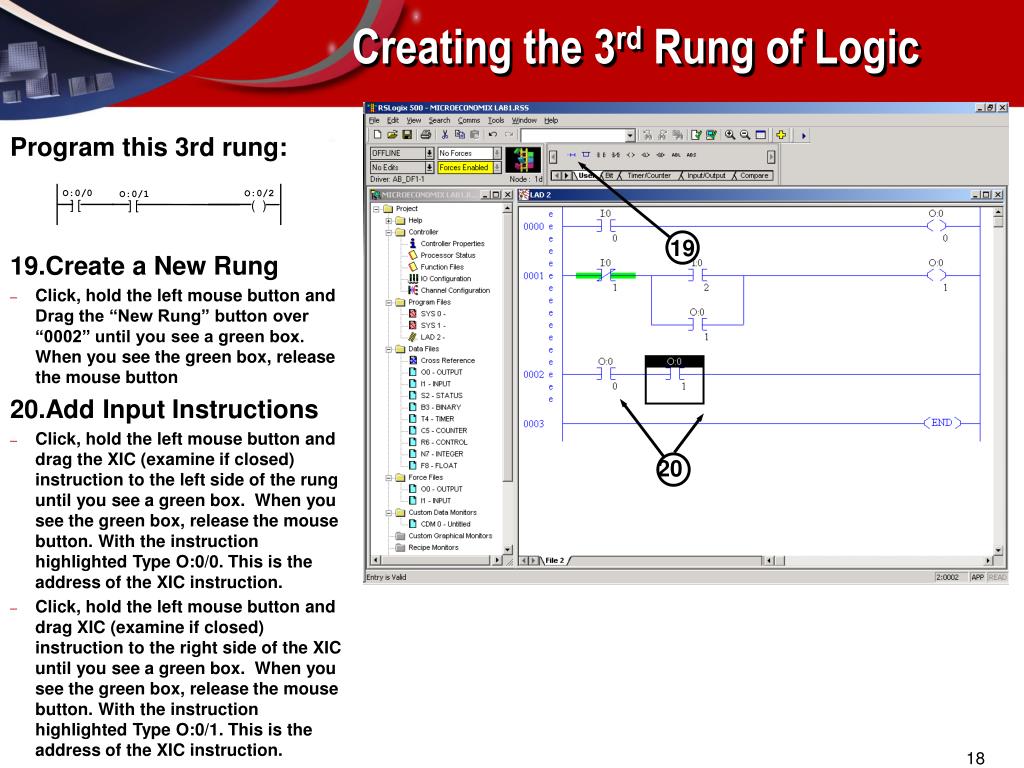Click the Save floppy disk icon
This screenshot has width=1024, height=768.
click(x=407, y=135)
